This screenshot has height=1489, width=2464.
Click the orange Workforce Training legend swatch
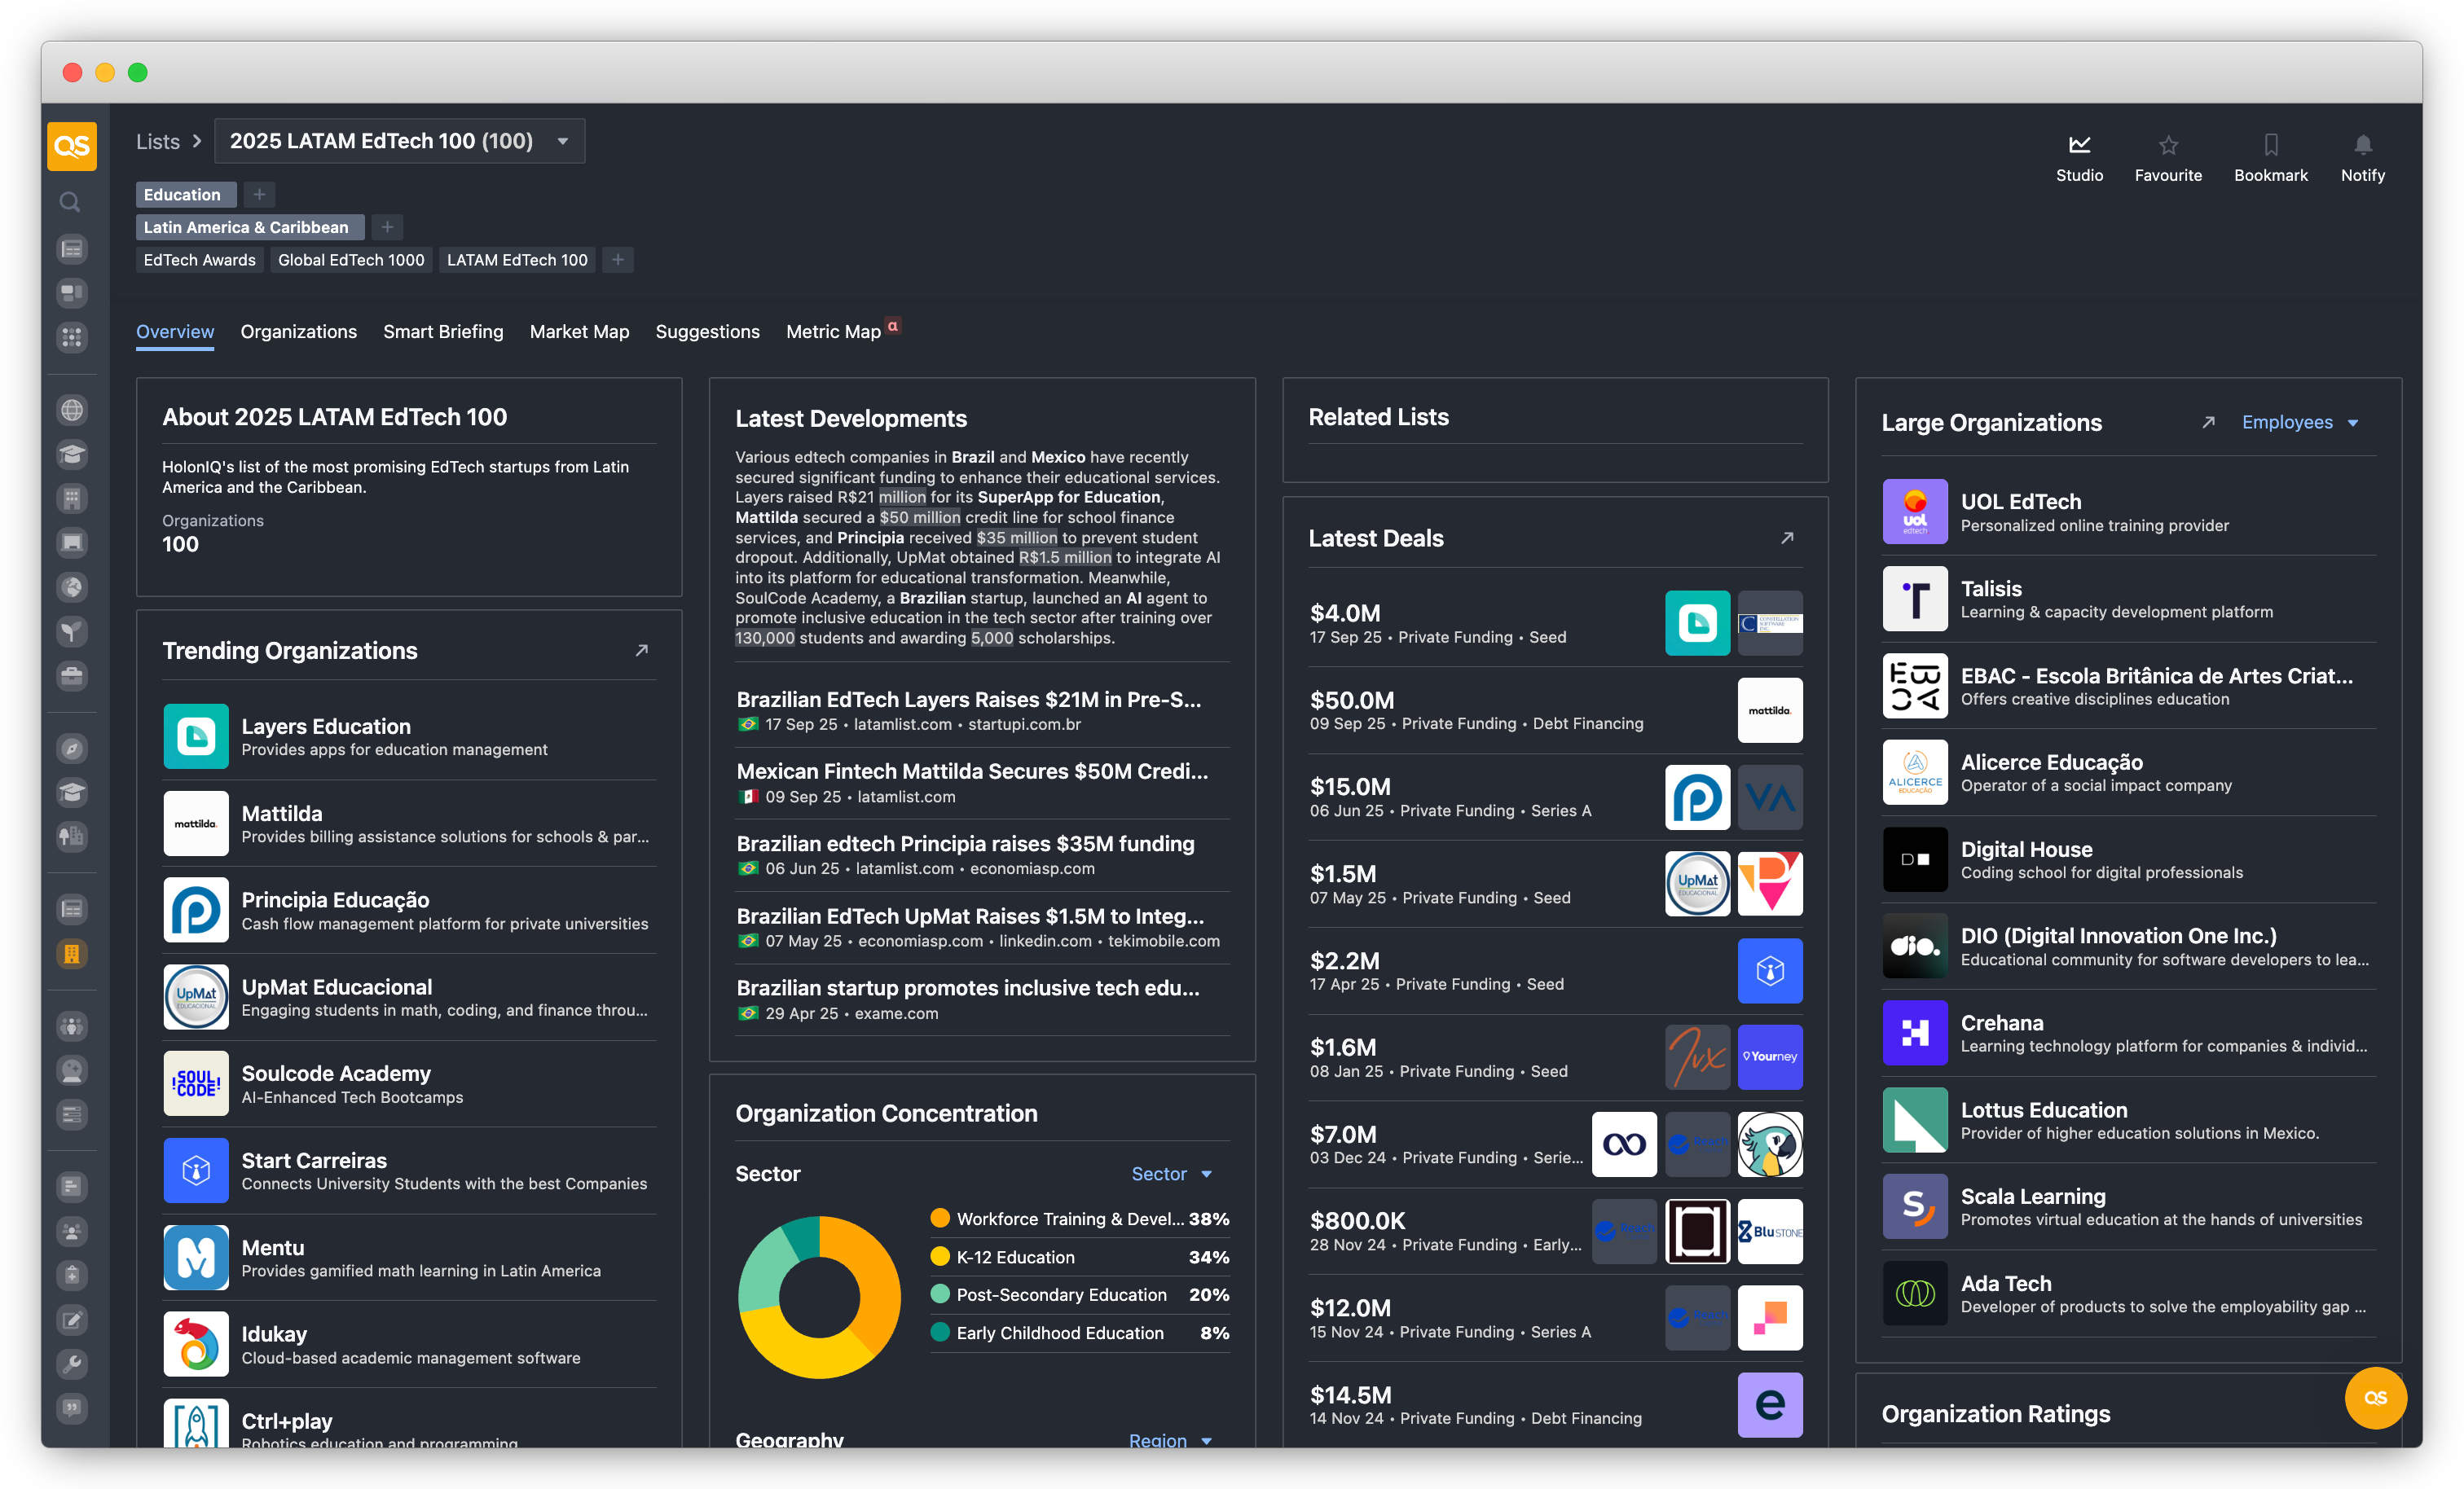939,1218
